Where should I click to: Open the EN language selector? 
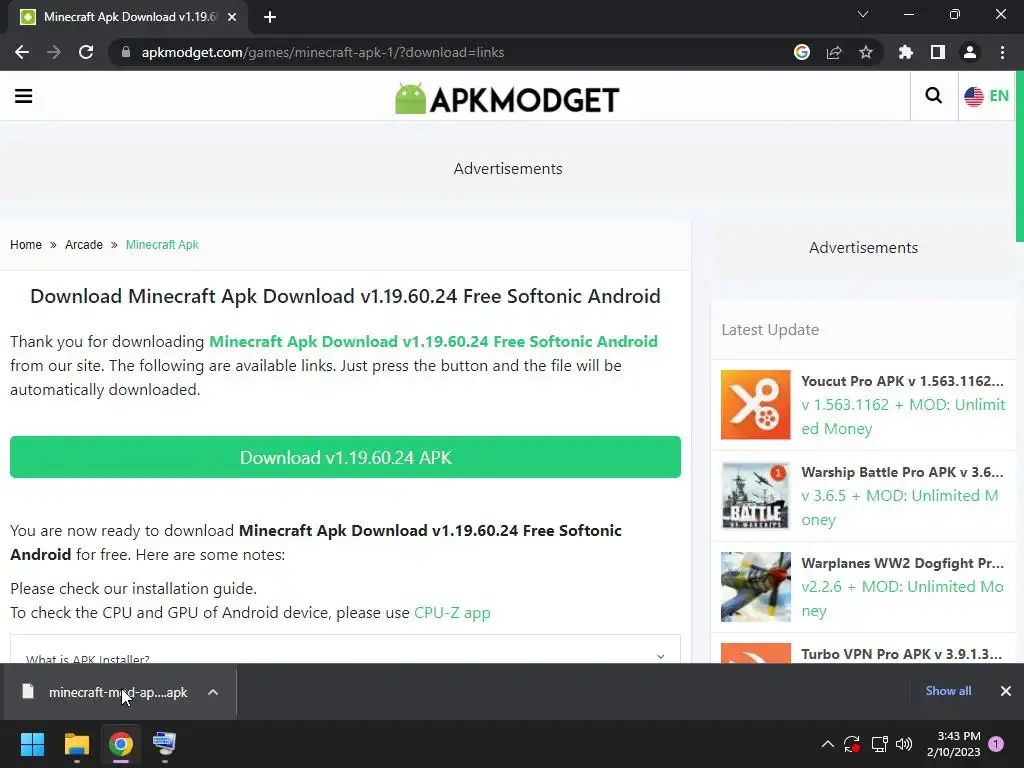coord(987,96)
